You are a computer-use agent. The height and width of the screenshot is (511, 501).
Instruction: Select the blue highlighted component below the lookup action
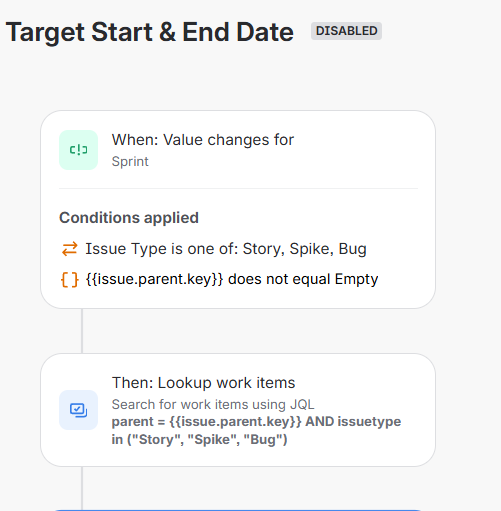(238, 510)
